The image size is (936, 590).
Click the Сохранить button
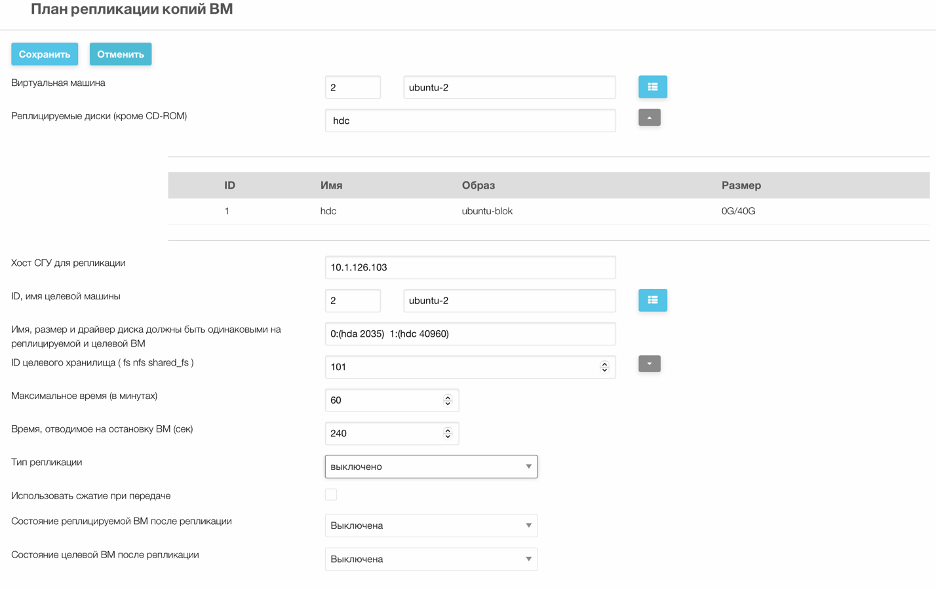click(45, 54)
